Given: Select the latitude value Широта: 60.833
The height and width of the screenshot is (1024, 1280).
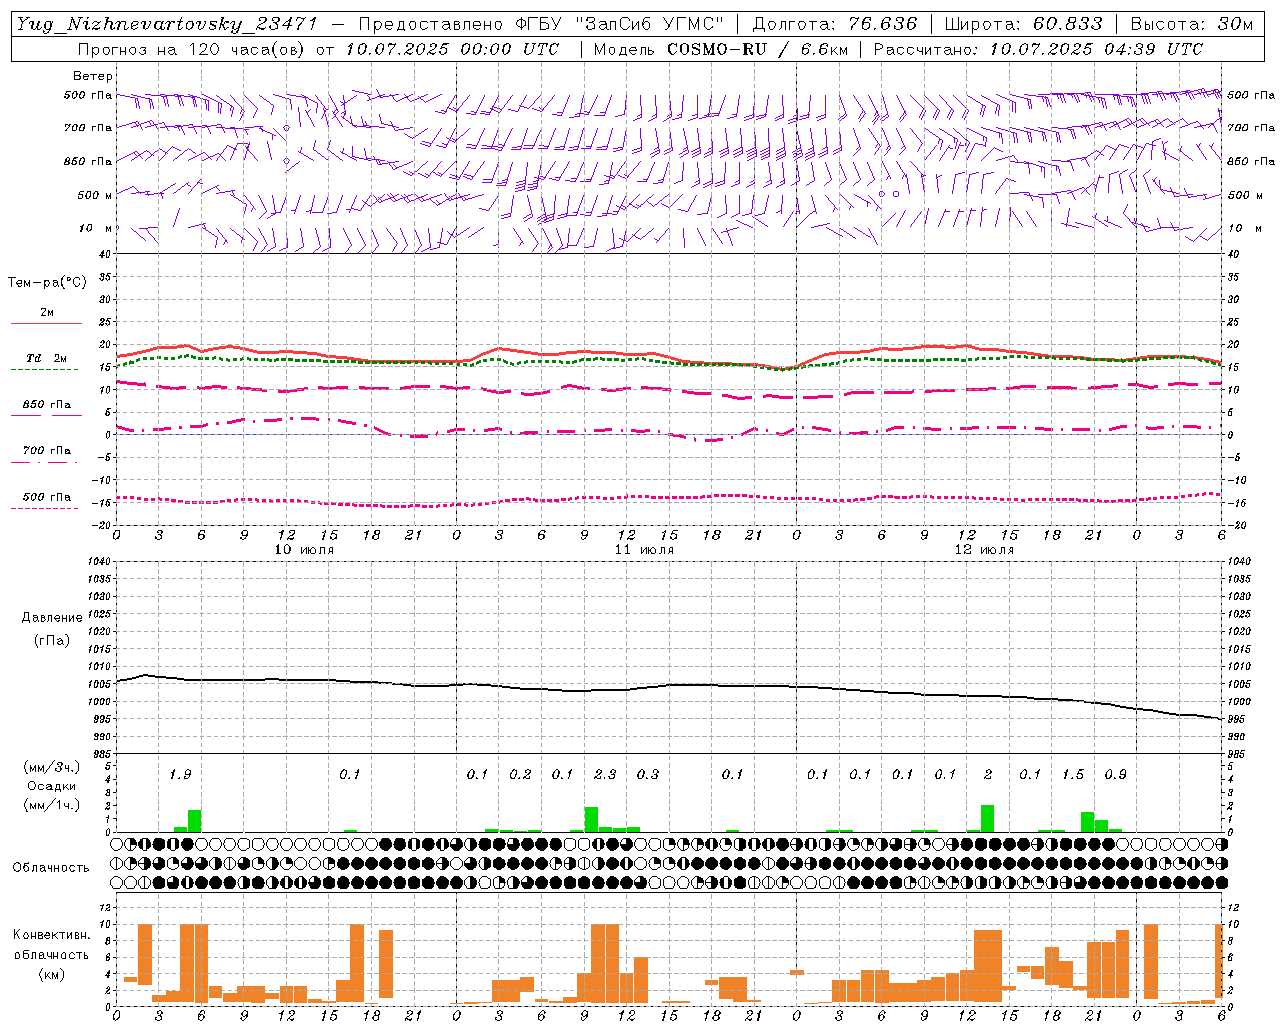Looking at the screenshot, I should [1023, 24].
